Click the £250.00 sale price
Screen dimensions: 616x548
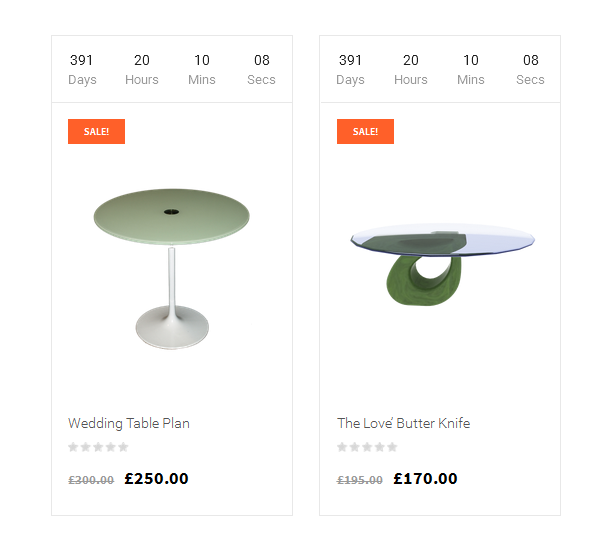tap(156, 478)
